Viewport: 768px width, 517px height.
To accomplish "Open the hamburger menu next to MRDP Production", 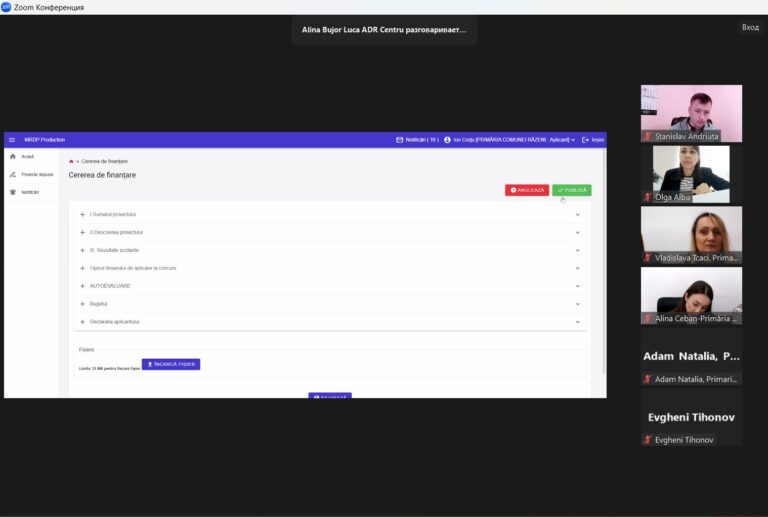I will (x=12, y=140).
